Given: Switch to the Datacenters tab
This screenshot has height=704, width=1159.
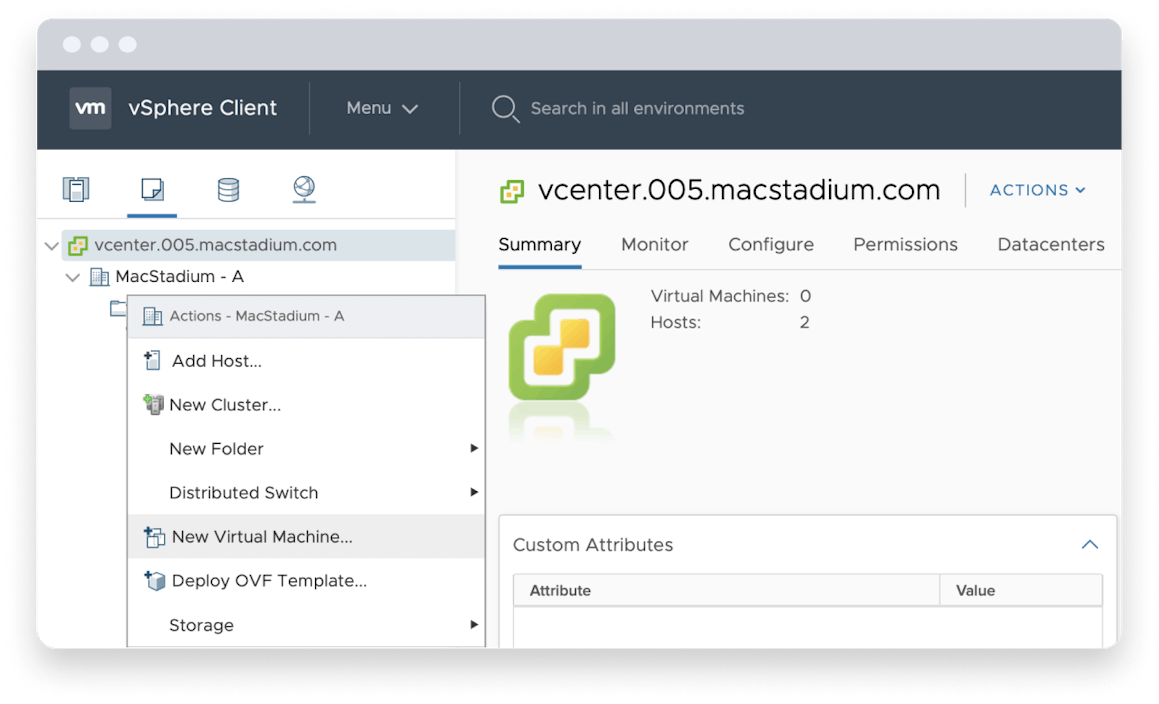Looking at the screenshot, I should click(1051, 245).
